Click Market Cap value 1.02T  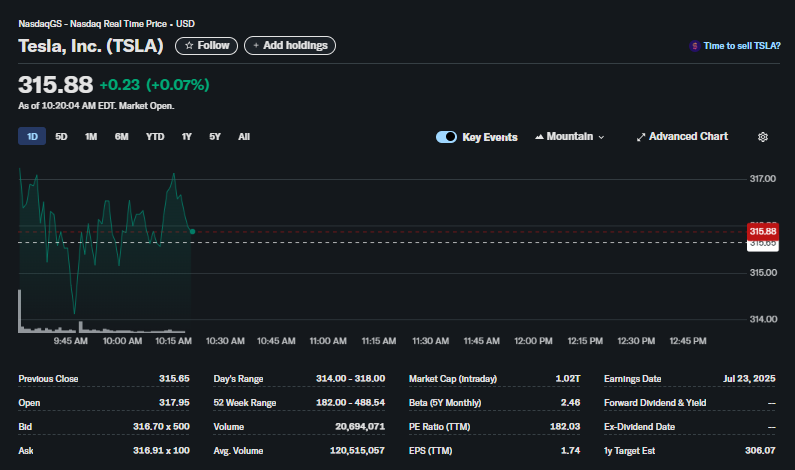[568, 379]
